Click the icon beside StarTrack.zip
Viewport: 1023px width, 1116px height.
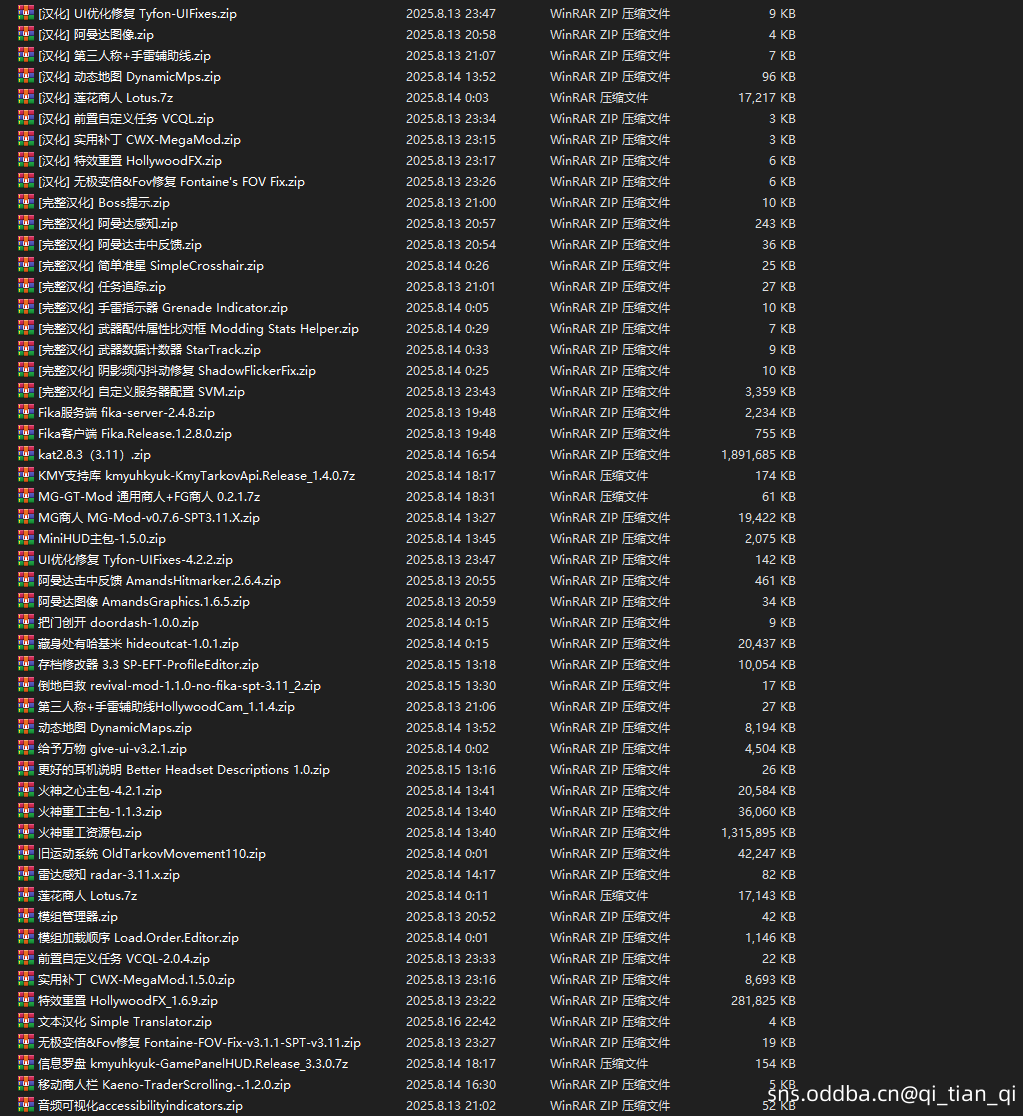26,349
